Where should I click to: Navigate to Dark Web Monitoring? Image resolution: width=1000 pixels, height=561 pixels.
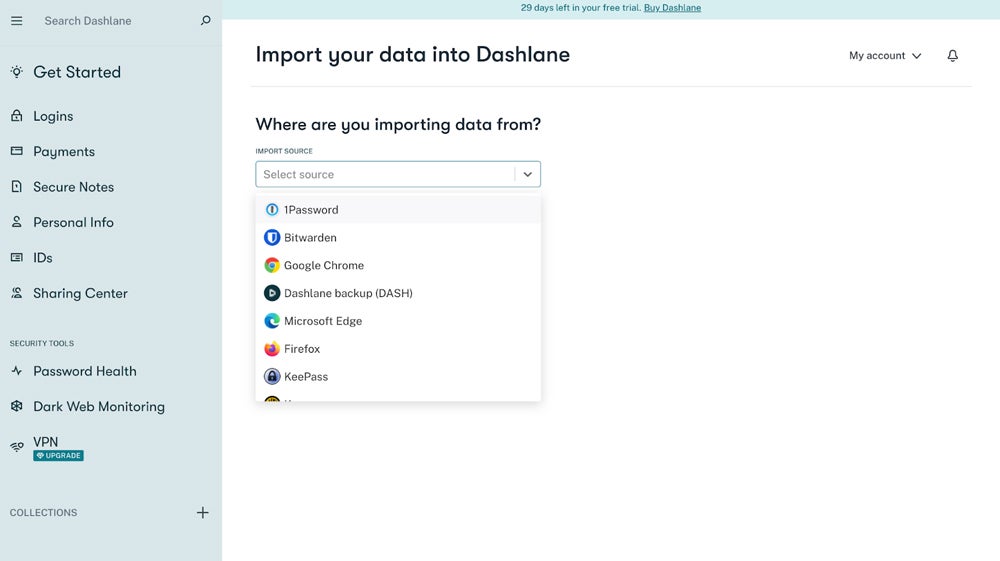(98, 407)
